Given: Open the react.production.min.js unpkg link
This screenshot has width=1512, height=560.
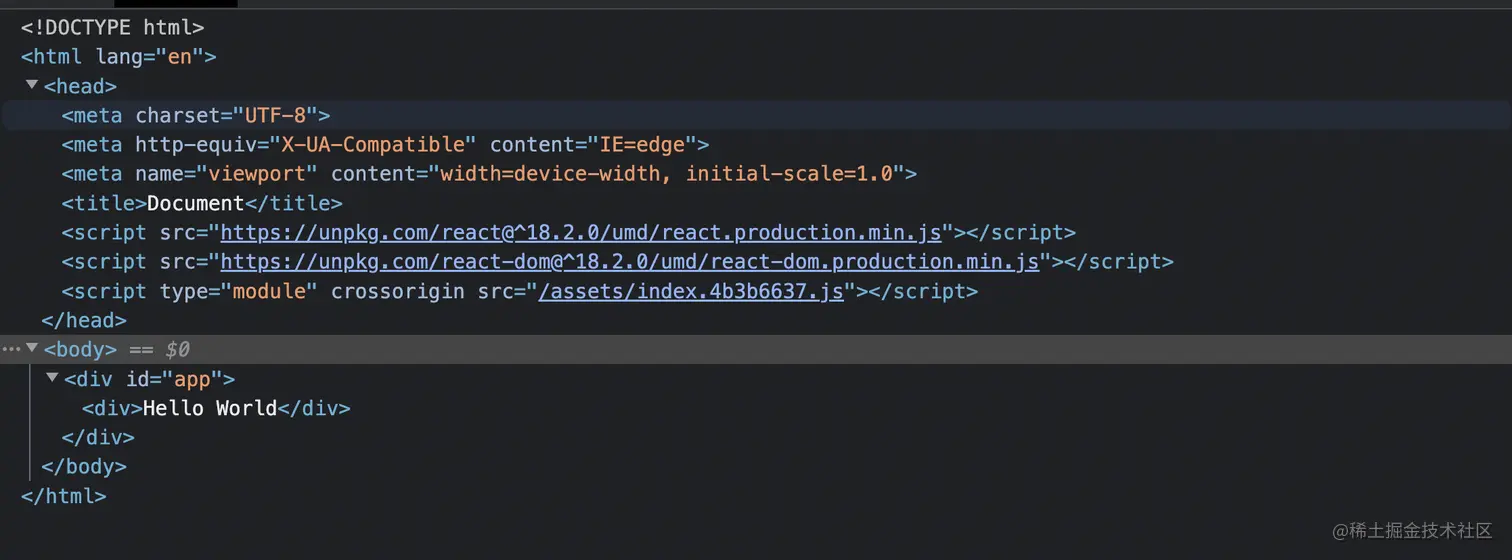Looking at the screenshot, I should coord(581,232).
